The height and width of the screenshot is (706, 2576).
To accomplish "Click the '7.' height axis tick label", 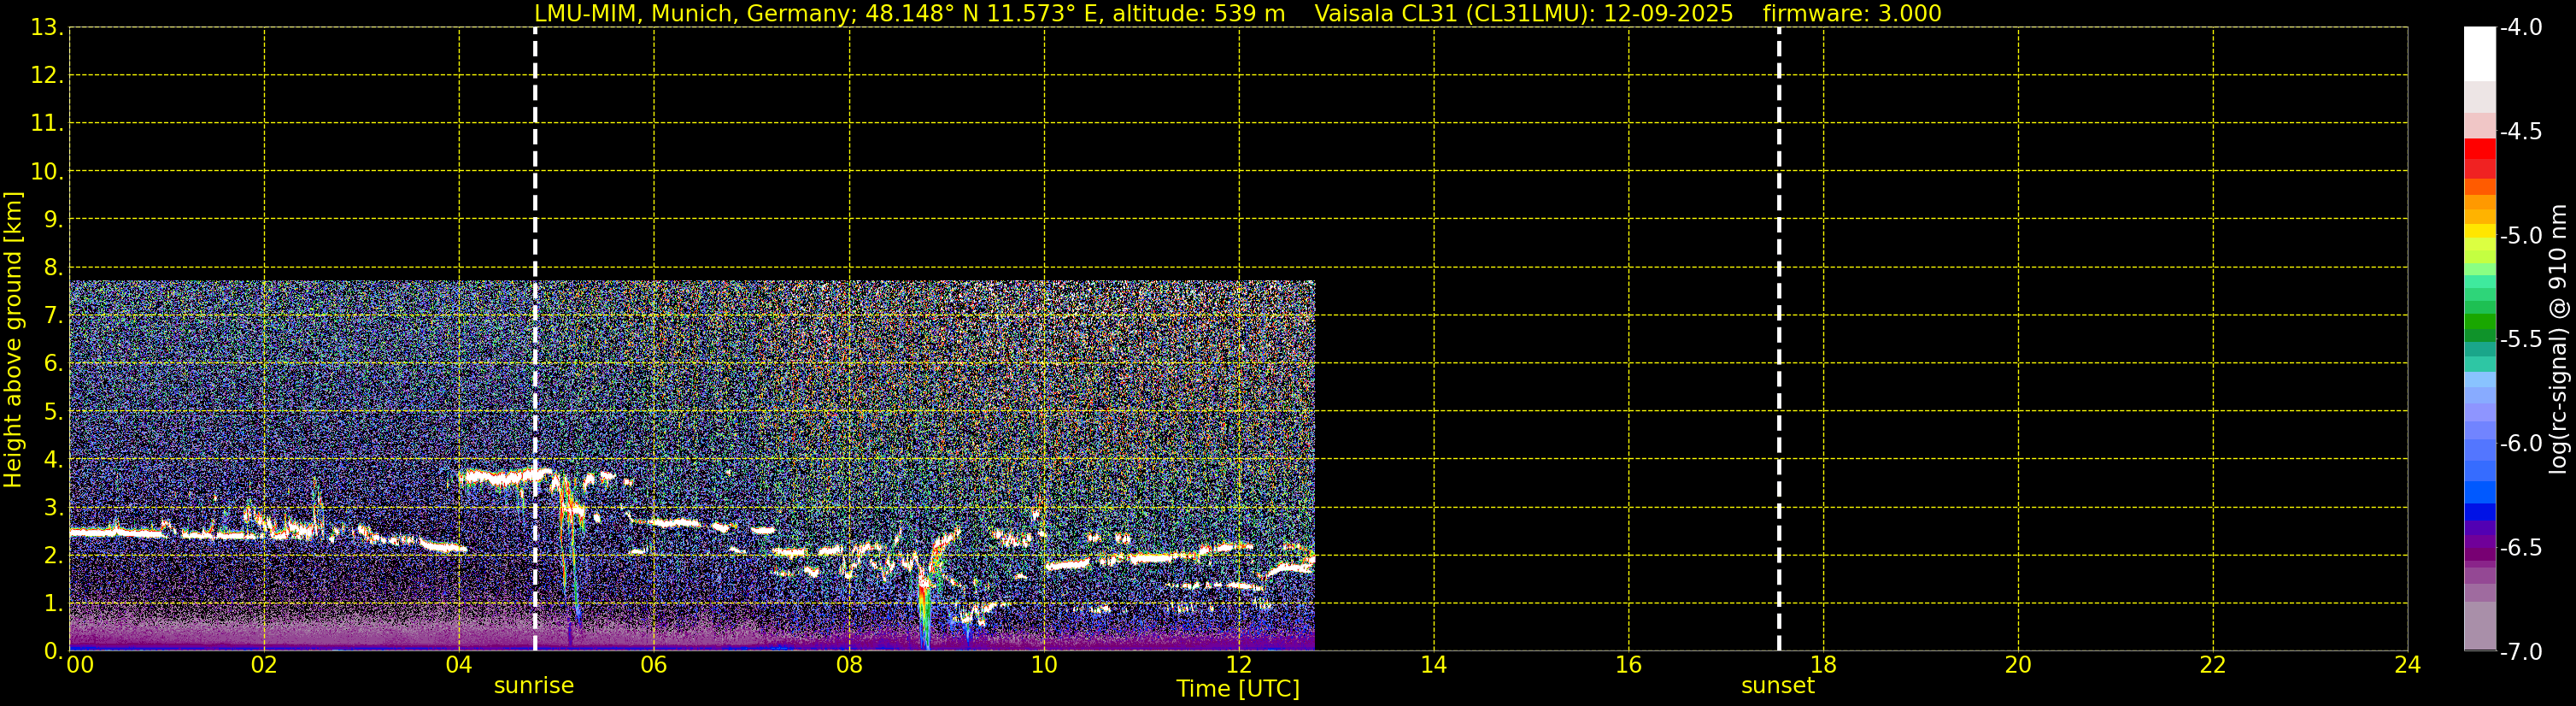I will point(53,315).
